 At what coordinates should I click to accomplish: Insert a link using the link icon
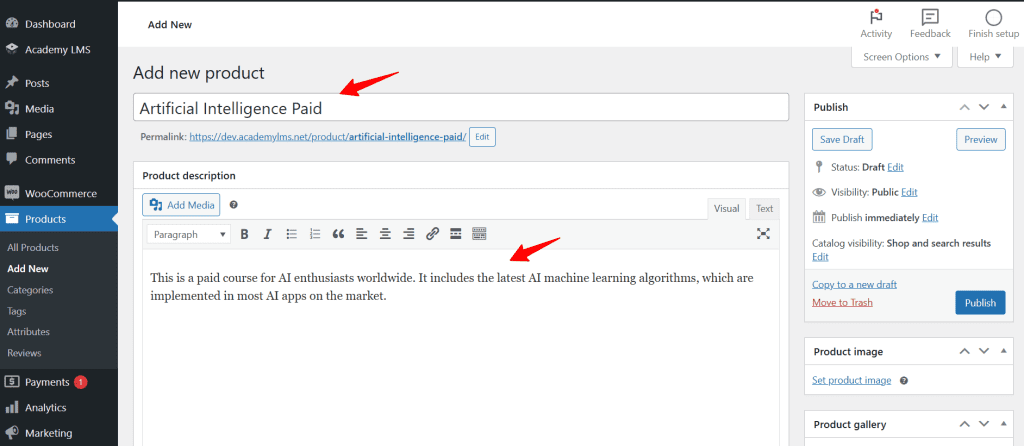pyautogui.click(x=432, y=234)
